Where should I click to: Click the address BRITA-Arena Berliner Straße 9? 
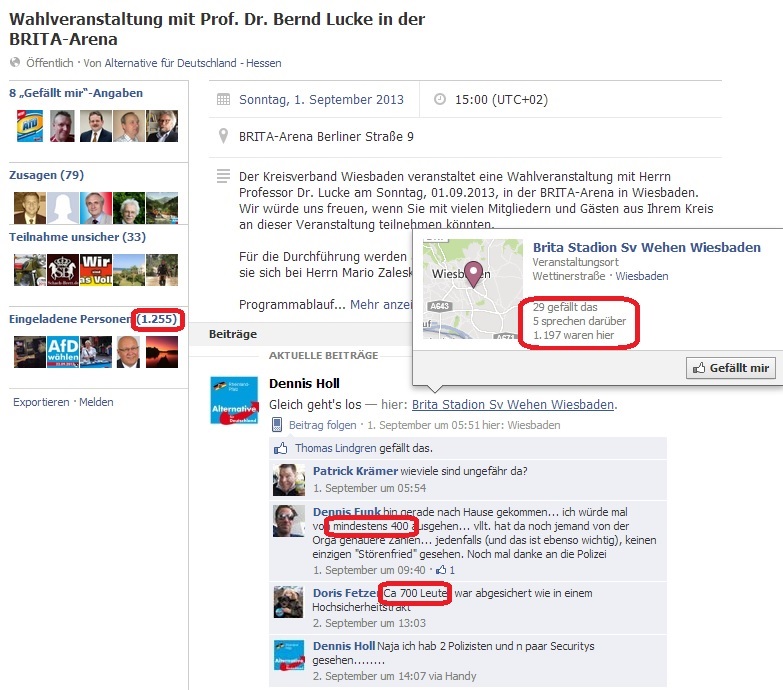pyautogui.click(x=326, y=137)
